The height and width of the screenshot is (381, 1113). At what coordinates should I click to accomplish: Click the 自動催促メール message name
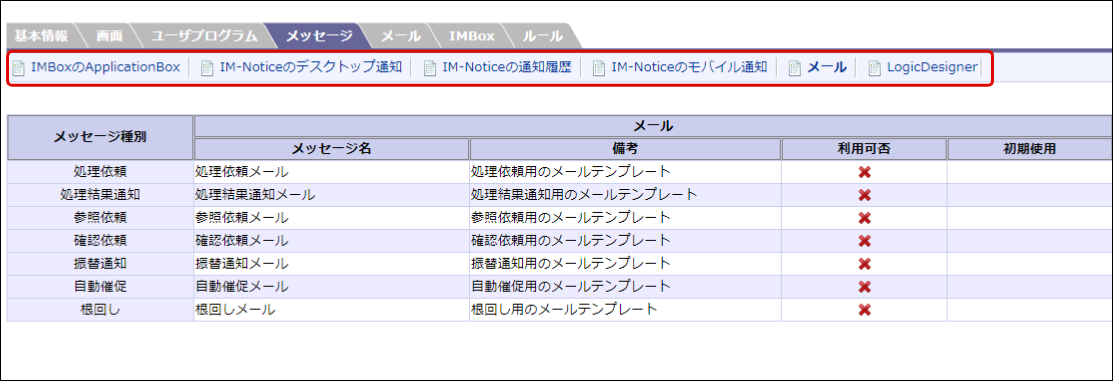[242, 287]
